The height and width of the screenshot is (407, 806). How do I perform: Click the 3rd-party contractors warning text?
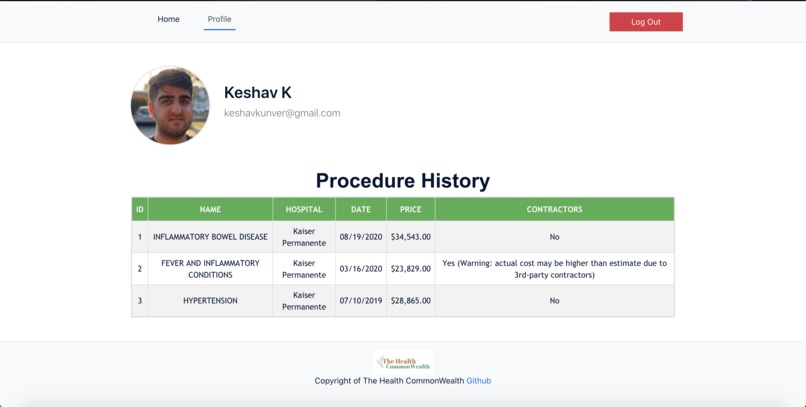[555, 269]
